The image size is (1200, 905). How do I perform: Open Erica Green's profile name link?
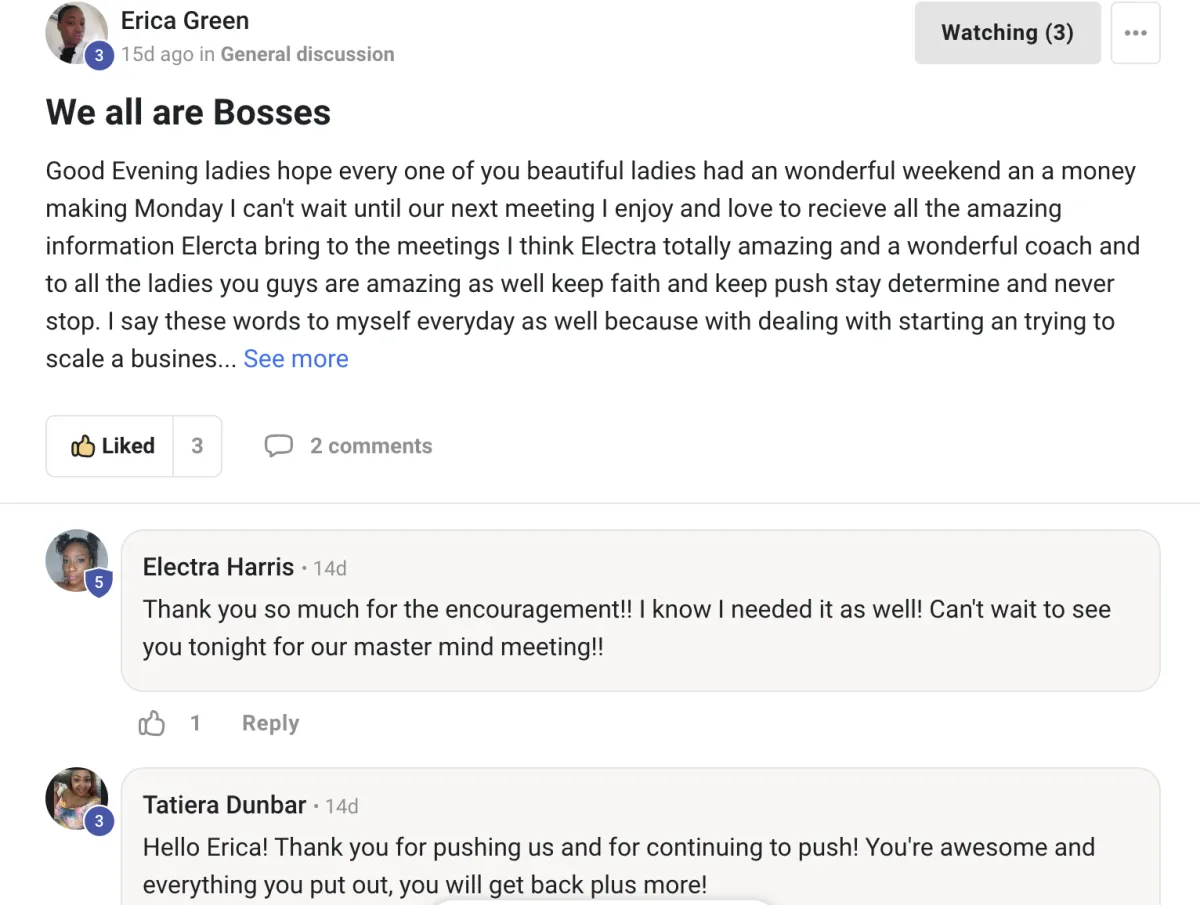click(x=185, y=20)
